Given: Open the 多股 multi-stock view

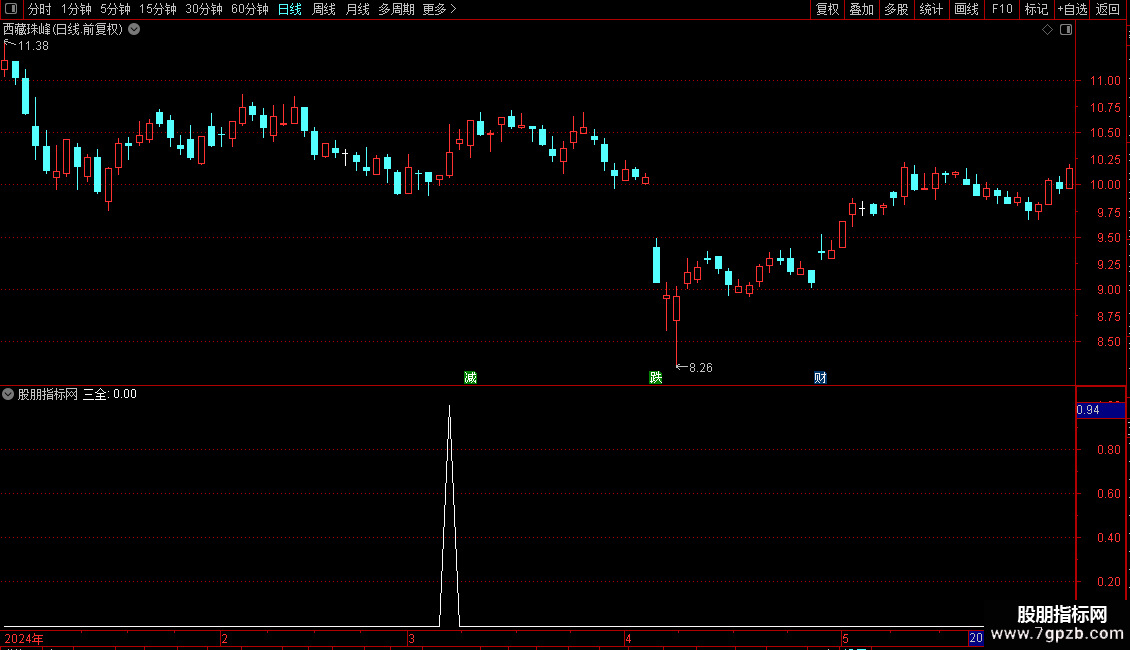Looking at the screenshot, I should pyautogui.click(x=896, y=9).
